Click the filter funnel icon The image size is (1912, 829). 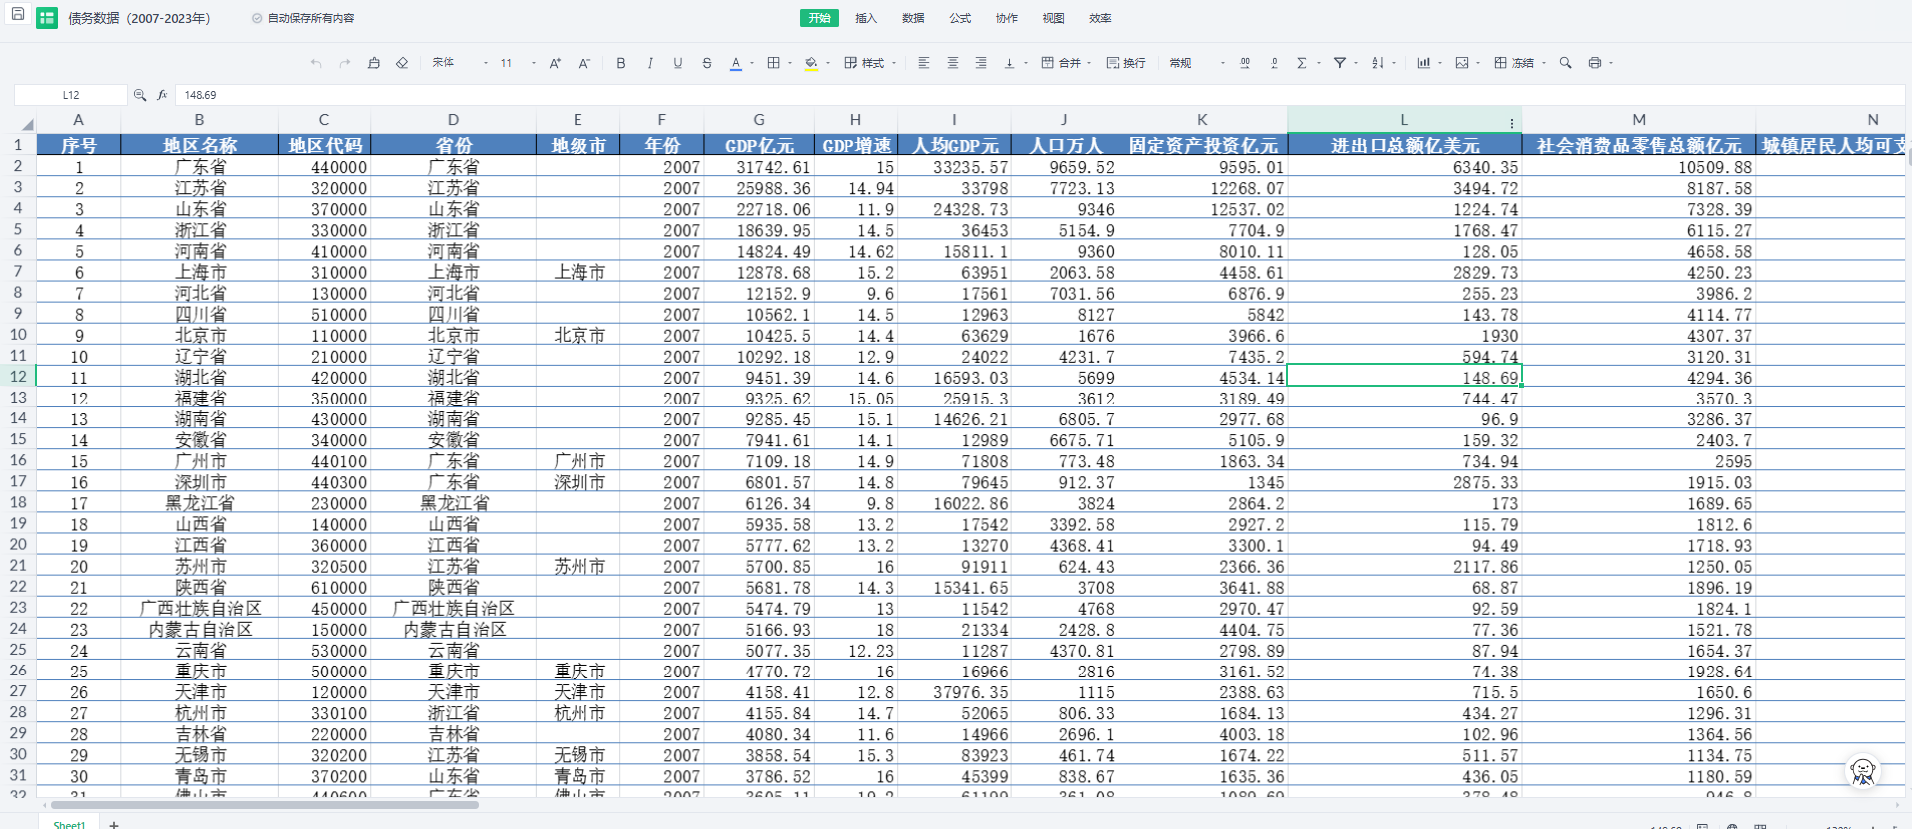coord(1340,63)
